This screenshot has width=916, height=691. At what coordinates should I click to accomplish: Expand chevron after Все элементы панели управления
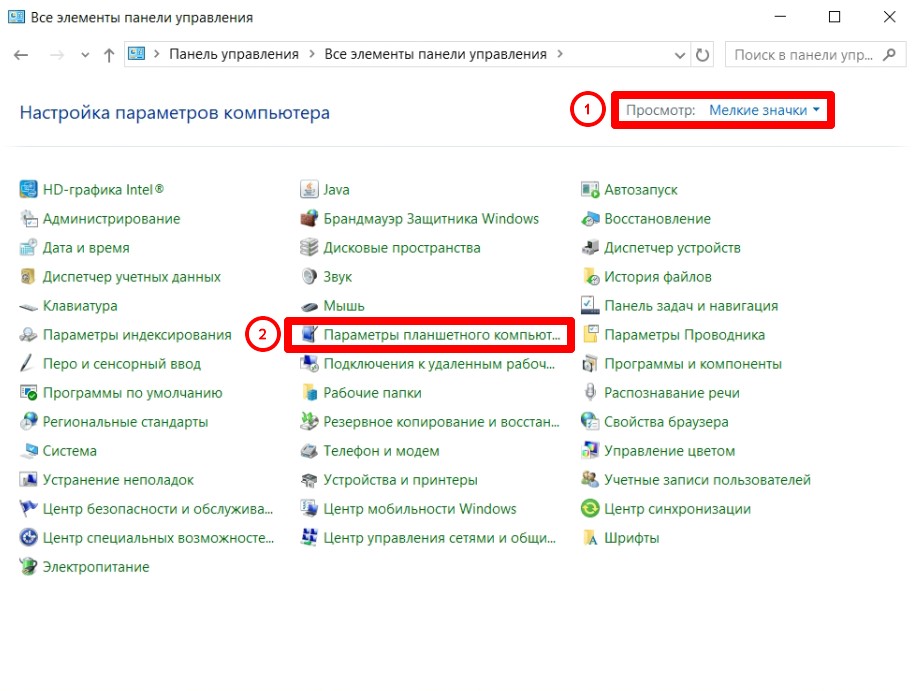560,54
